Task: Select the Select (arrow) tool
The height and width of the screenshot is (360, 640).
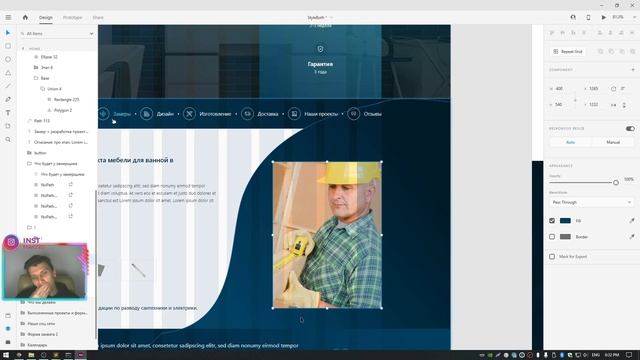Action: 8,33
